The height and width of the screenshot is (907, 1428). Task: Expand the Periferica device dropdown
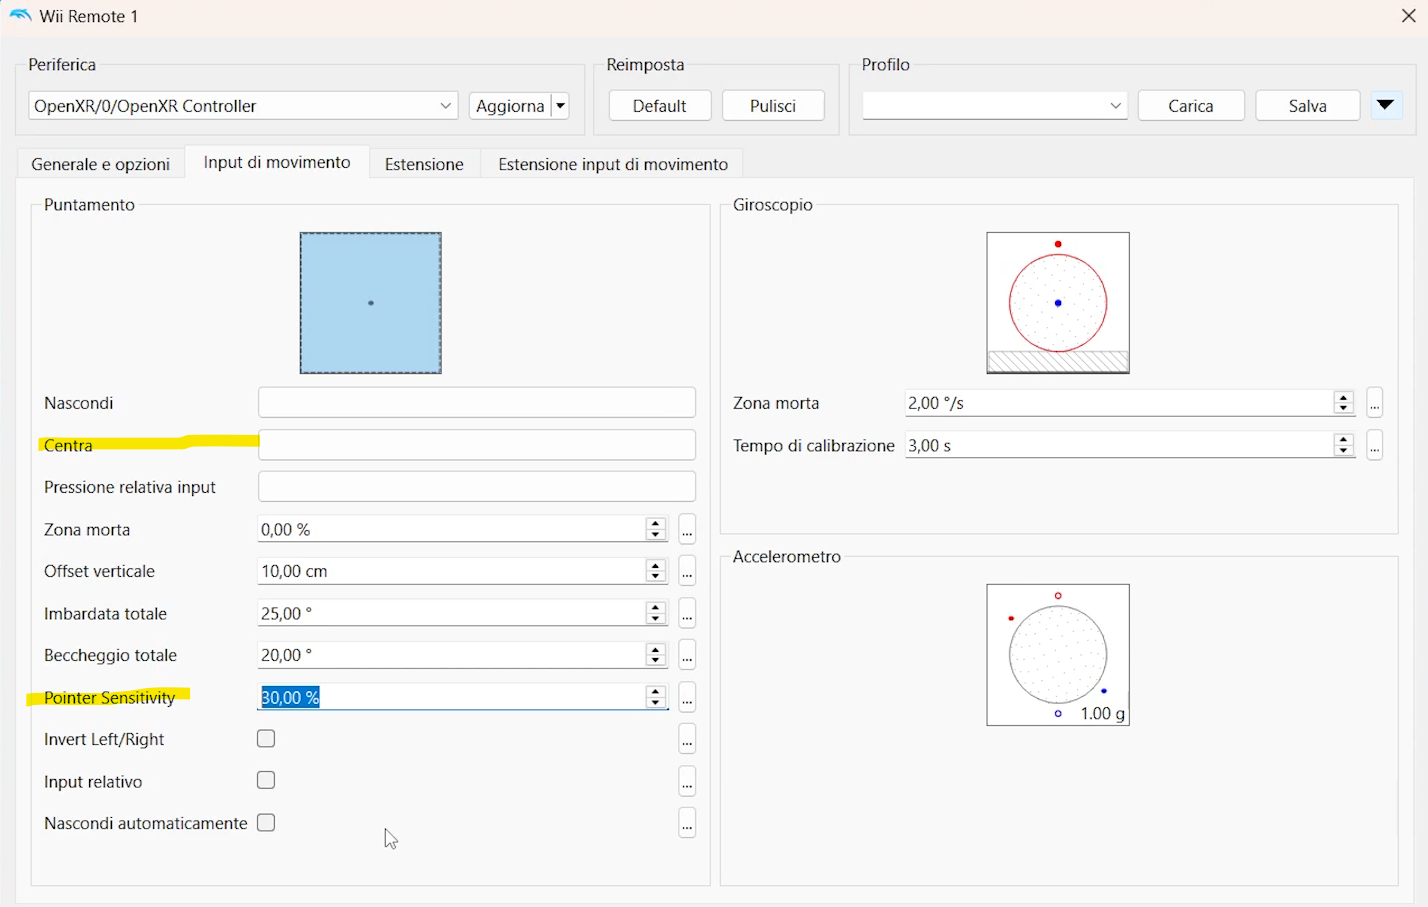(445, 106)
